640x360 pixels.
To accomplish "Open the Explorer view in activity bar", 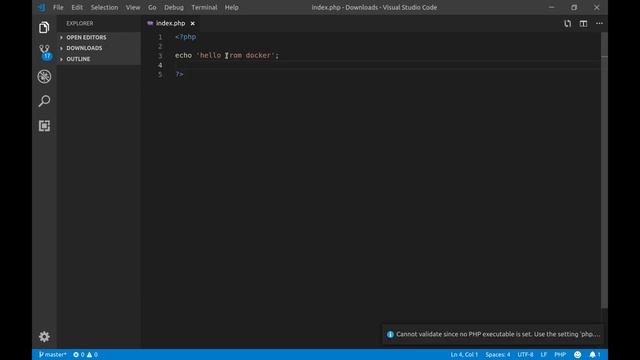I will pyautogui.click(x=44, y=27).
